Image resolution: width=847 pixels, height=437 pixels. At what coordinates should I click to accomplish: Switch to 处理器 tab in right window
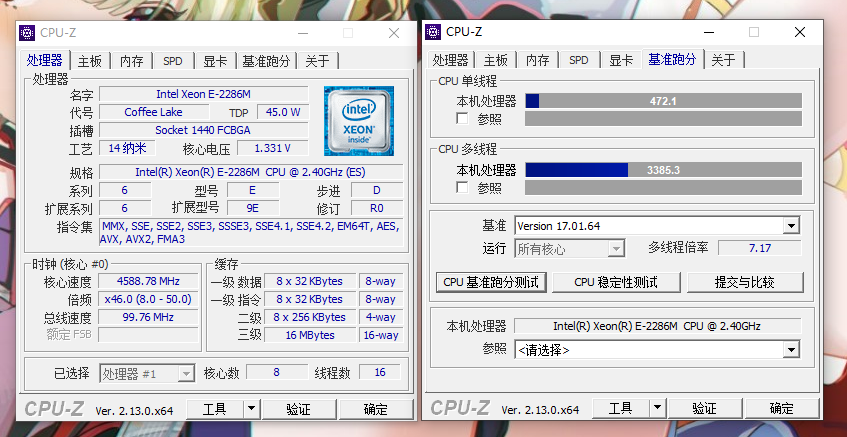(451, 60)
